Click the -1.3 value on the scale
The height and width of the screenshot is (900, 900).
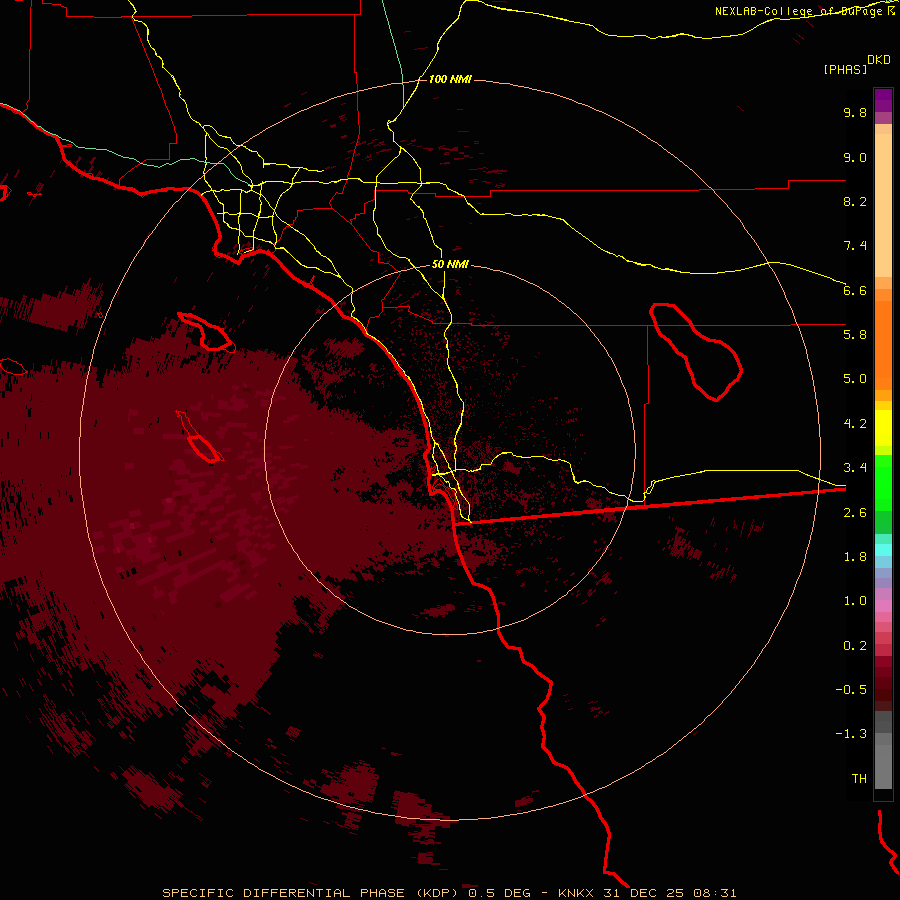pyautogui.click(x=851, y=734)
